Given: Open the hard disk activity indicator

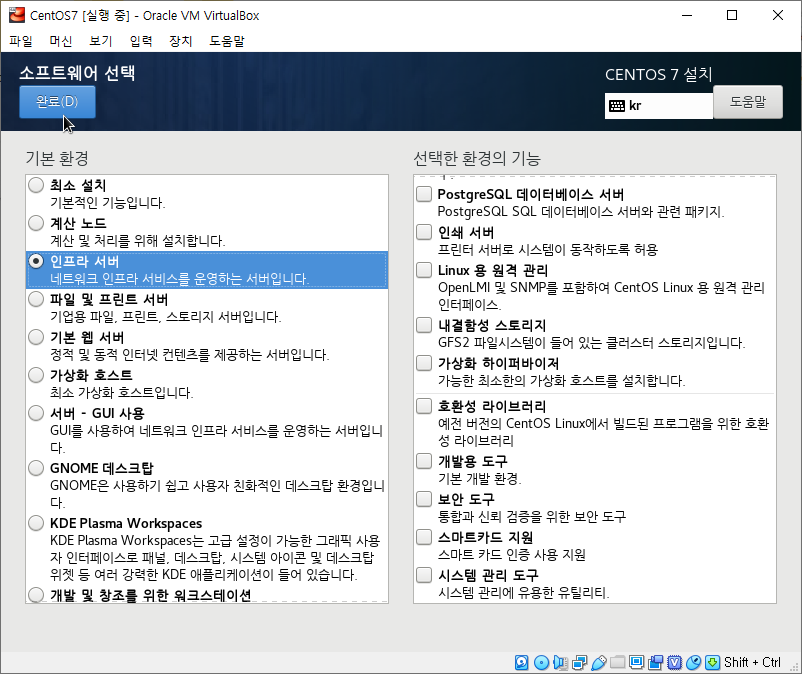Looking at the screenshot, I should pos(521,662).
